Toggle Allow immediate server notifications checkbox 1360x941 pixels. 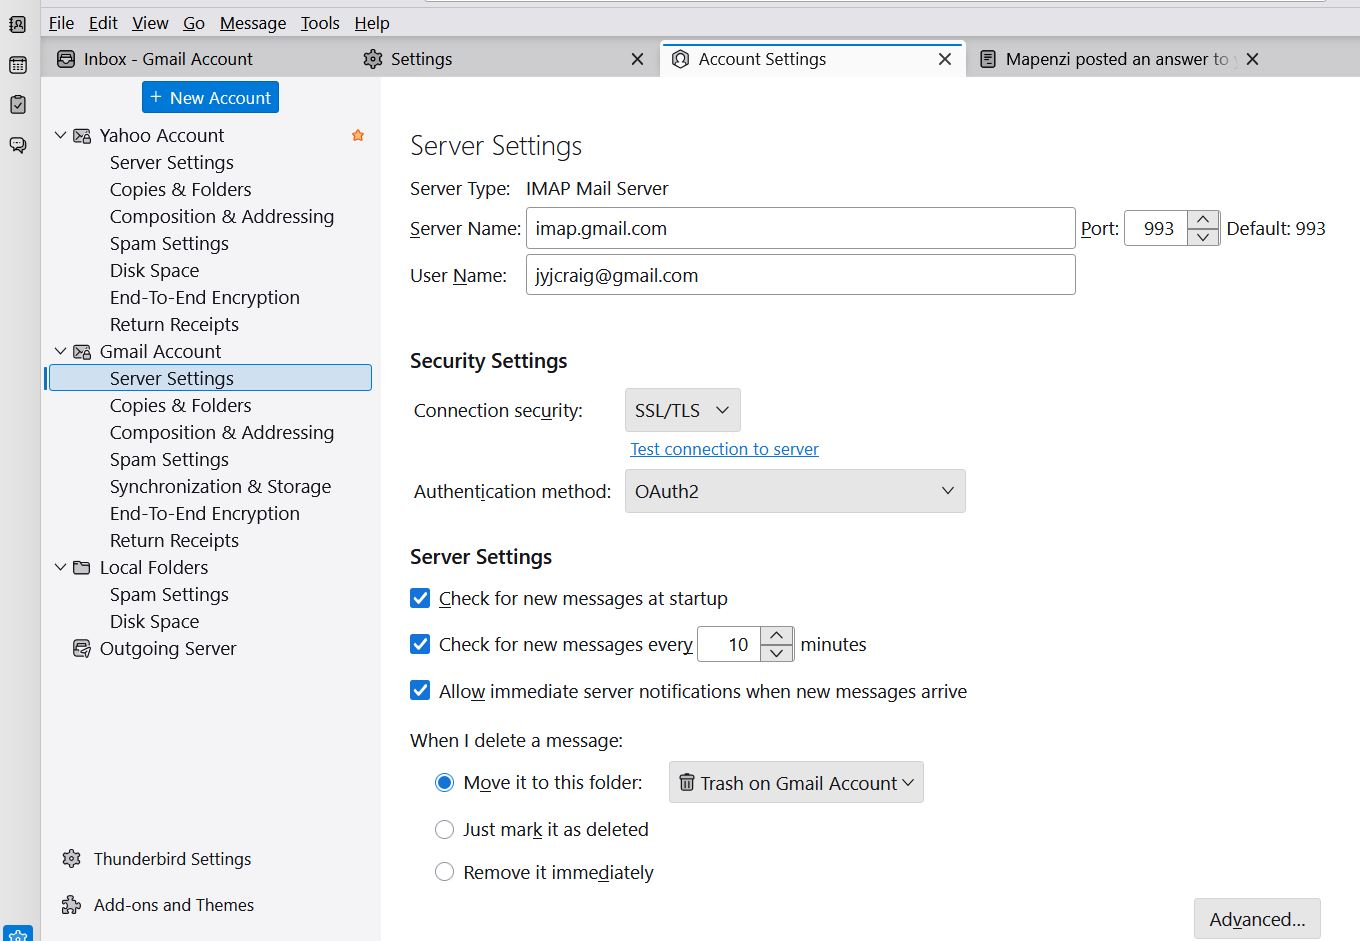421,691
